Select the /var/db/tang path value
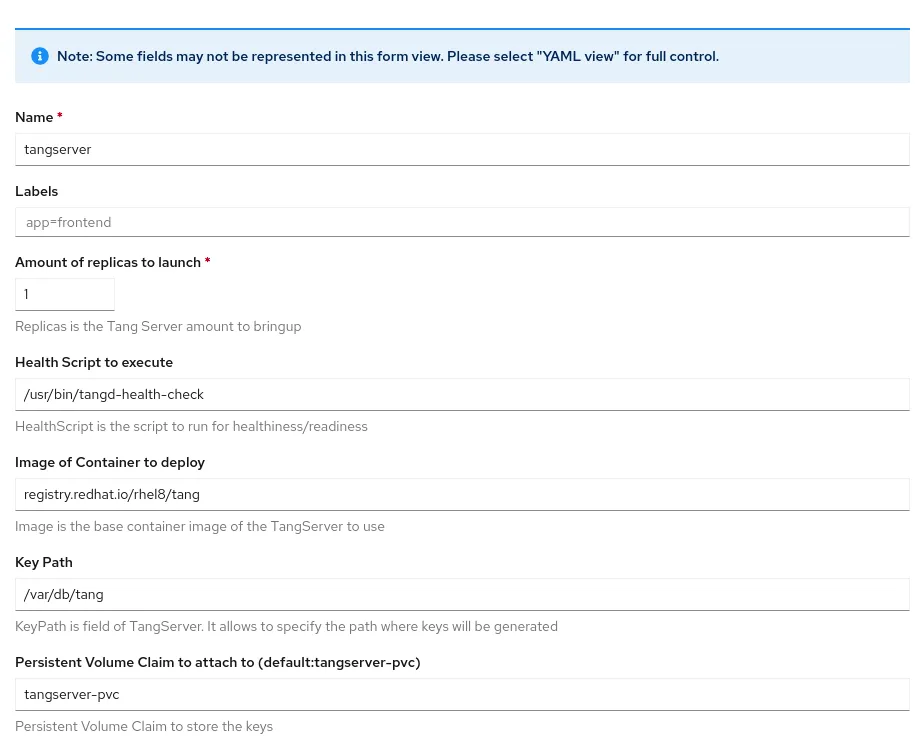Viewport: 915px width, 749px height. tap(63, 594)
